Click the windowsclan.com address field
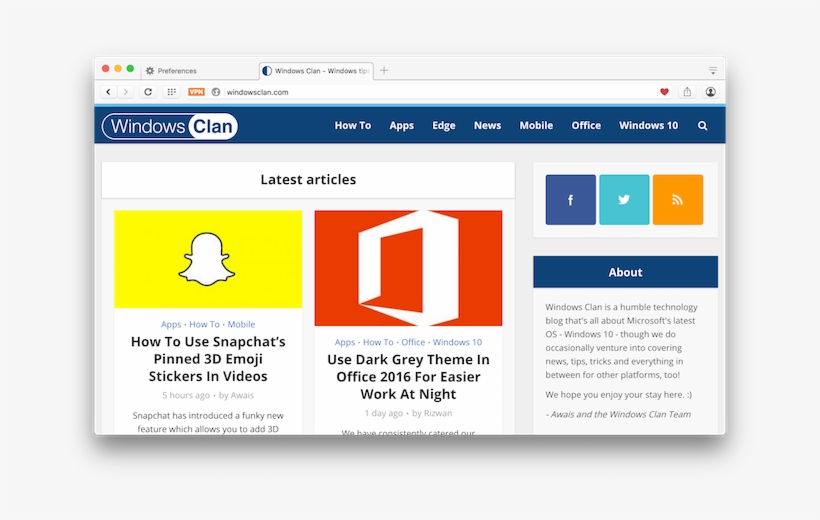Image resolution: width=820 pixels, height=520 pixels. coord(400,92)
